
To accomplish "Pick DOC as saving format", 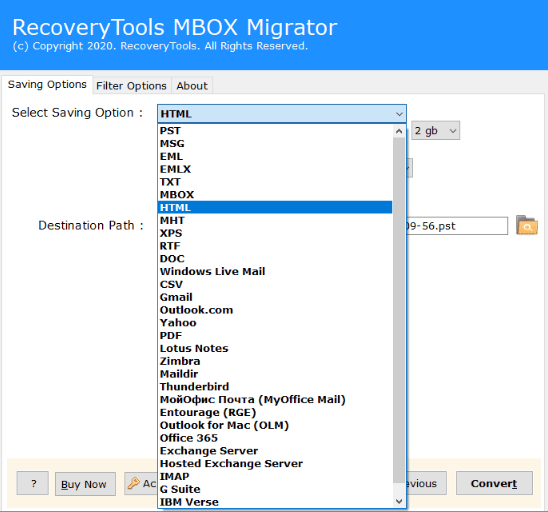I will click(275, 259).
